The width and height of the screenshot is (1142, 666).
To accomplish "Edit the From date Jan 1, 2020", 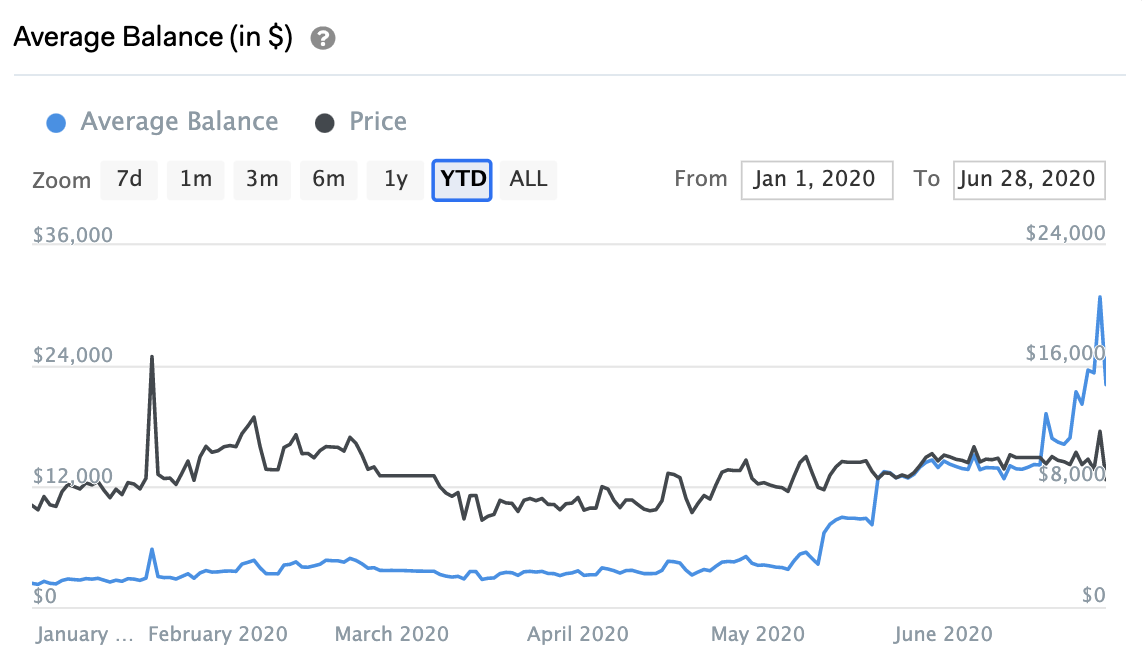I will pos(816,180).
